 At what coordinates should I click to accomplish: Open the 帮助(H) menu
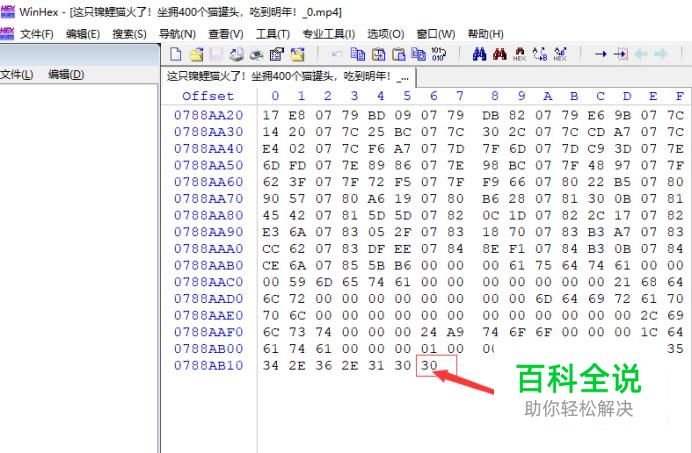485,34
